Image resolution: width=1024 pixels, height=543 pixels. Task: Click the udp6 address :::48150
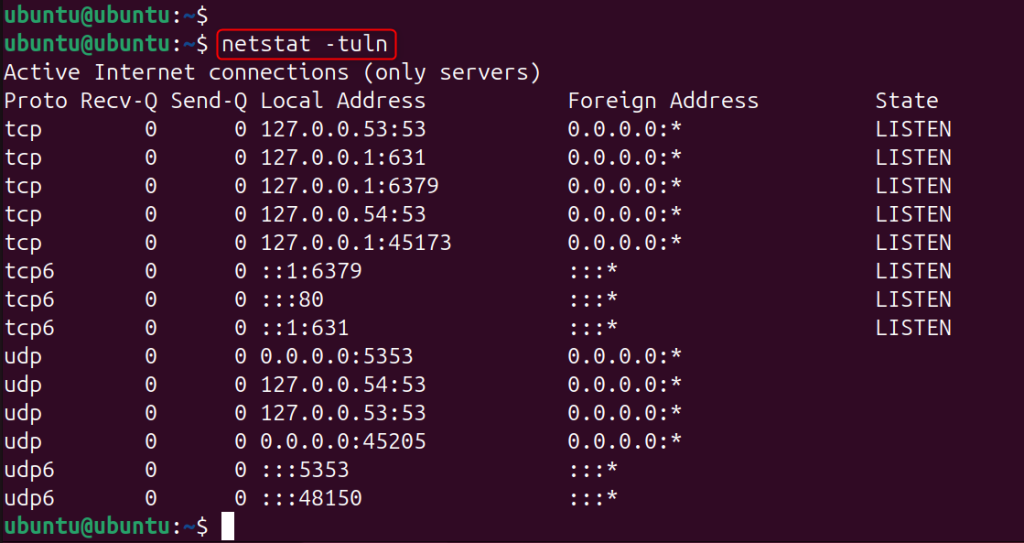click(x=311, y=498)
